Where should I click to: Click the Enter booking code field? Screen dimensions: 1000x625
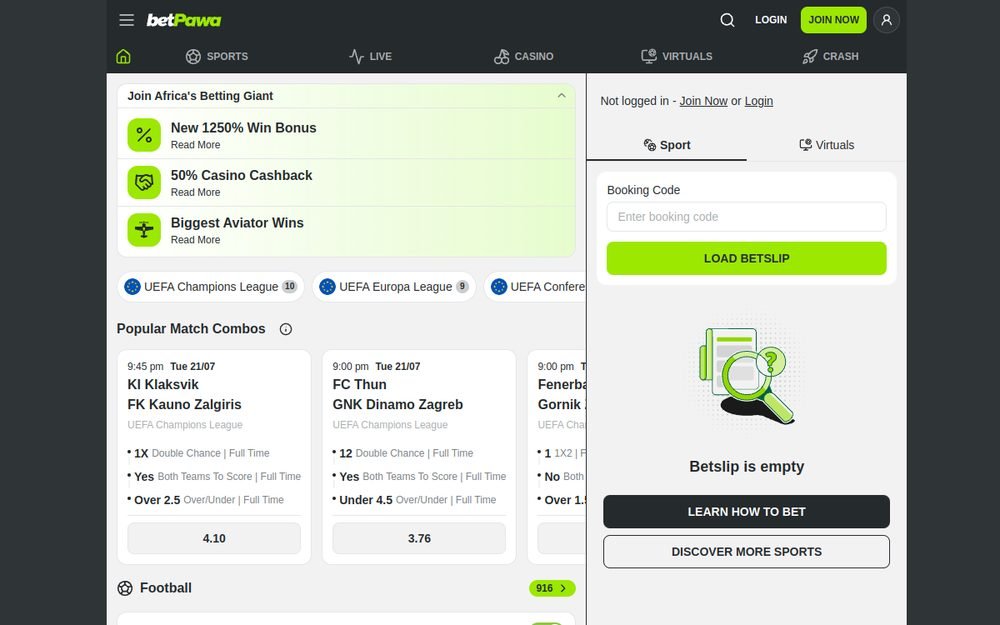[746, 217]
